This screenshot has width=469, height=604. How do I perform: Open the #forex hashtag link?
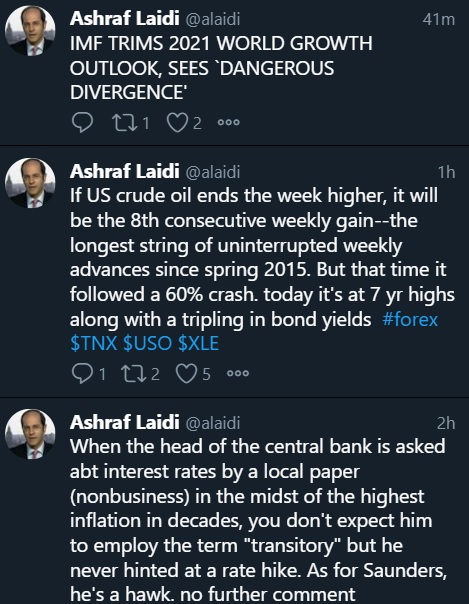pos(410,319)
